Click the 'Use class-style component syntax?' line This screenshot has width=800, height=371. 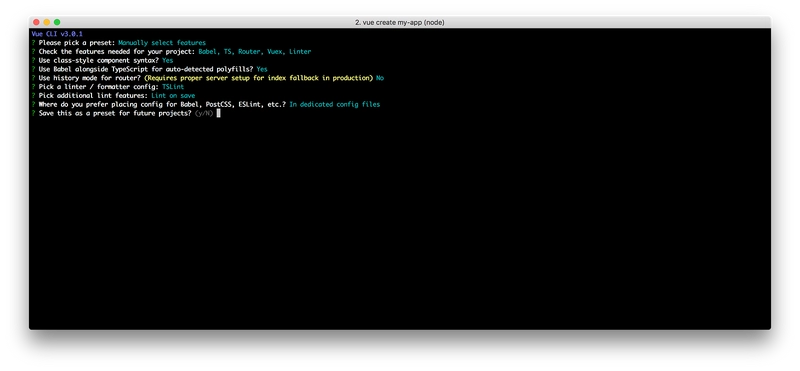point(102,60)
